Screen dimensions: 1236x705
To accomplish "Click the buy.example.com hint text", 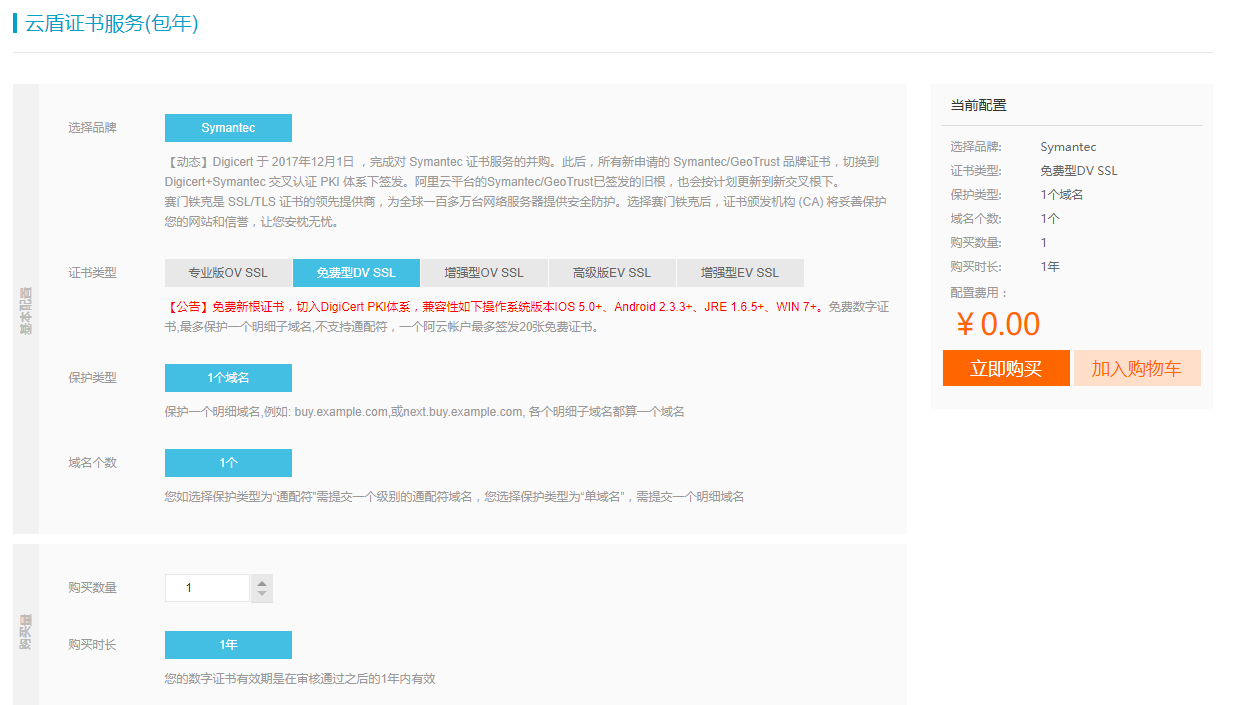I will pyautogui.click(x=425, y=412).
